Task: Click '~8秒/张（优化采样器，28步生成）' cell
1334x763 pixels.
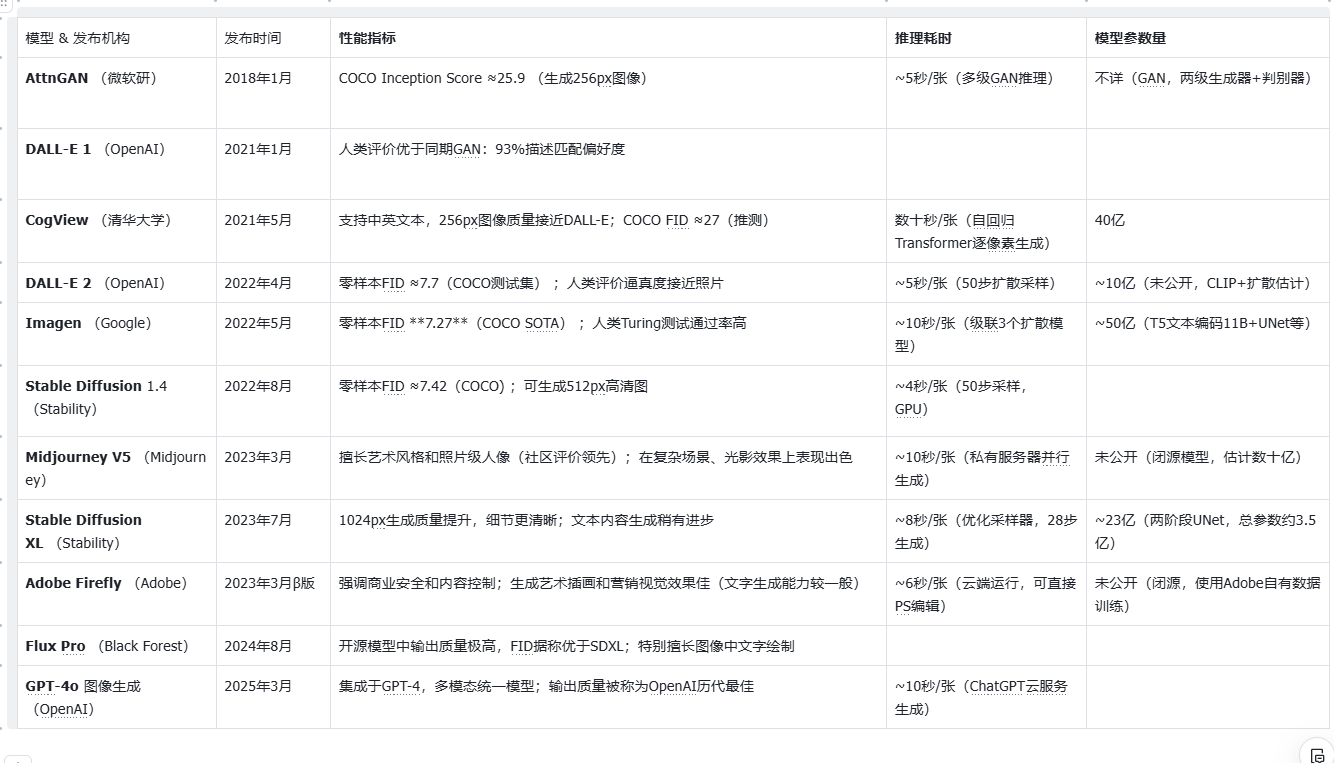Action: 986,531
